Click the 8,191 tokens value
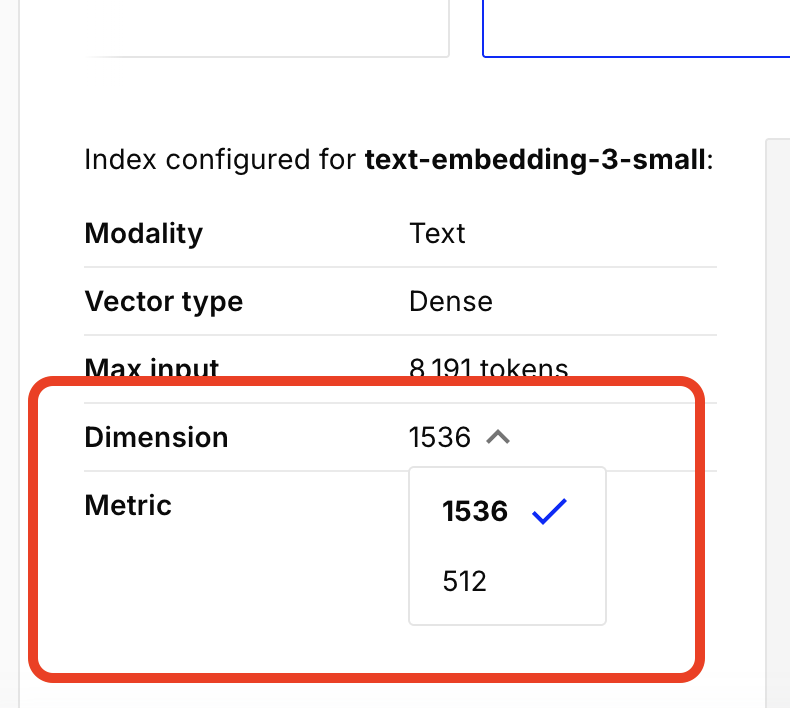 coord(488,368)
